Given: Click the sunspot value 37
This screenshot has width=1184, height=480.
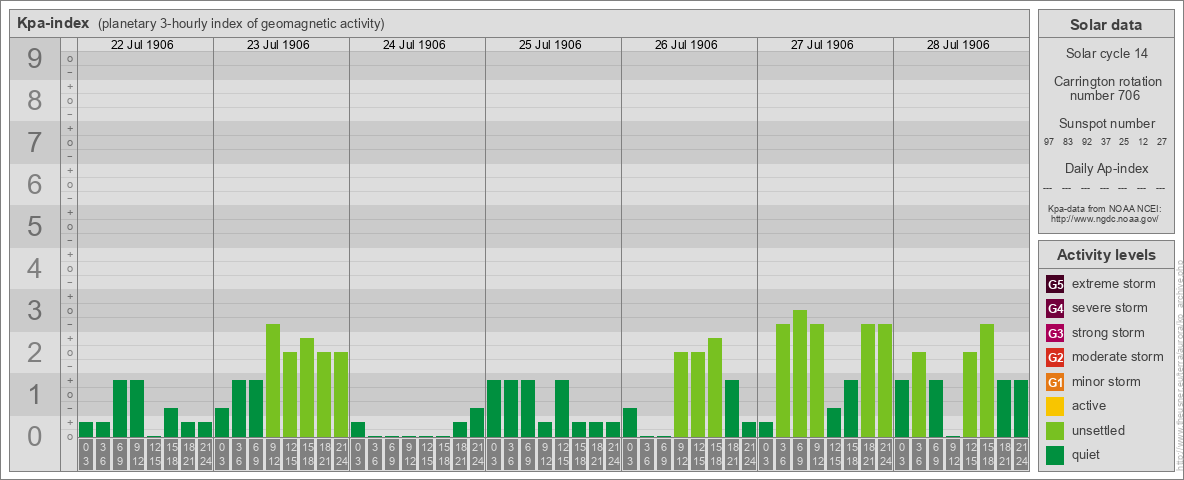Looking at the screenshot, I should 1105,142.
